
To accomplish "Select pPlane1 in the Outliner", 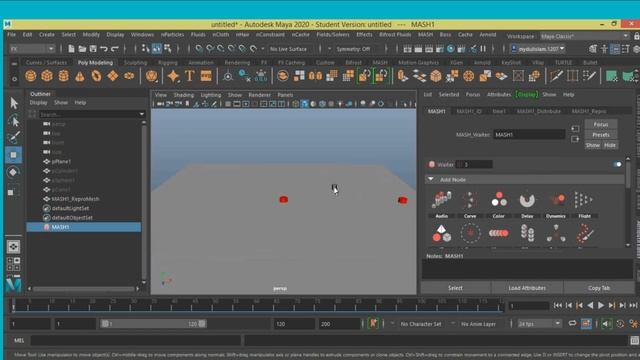I will point(61,162).
